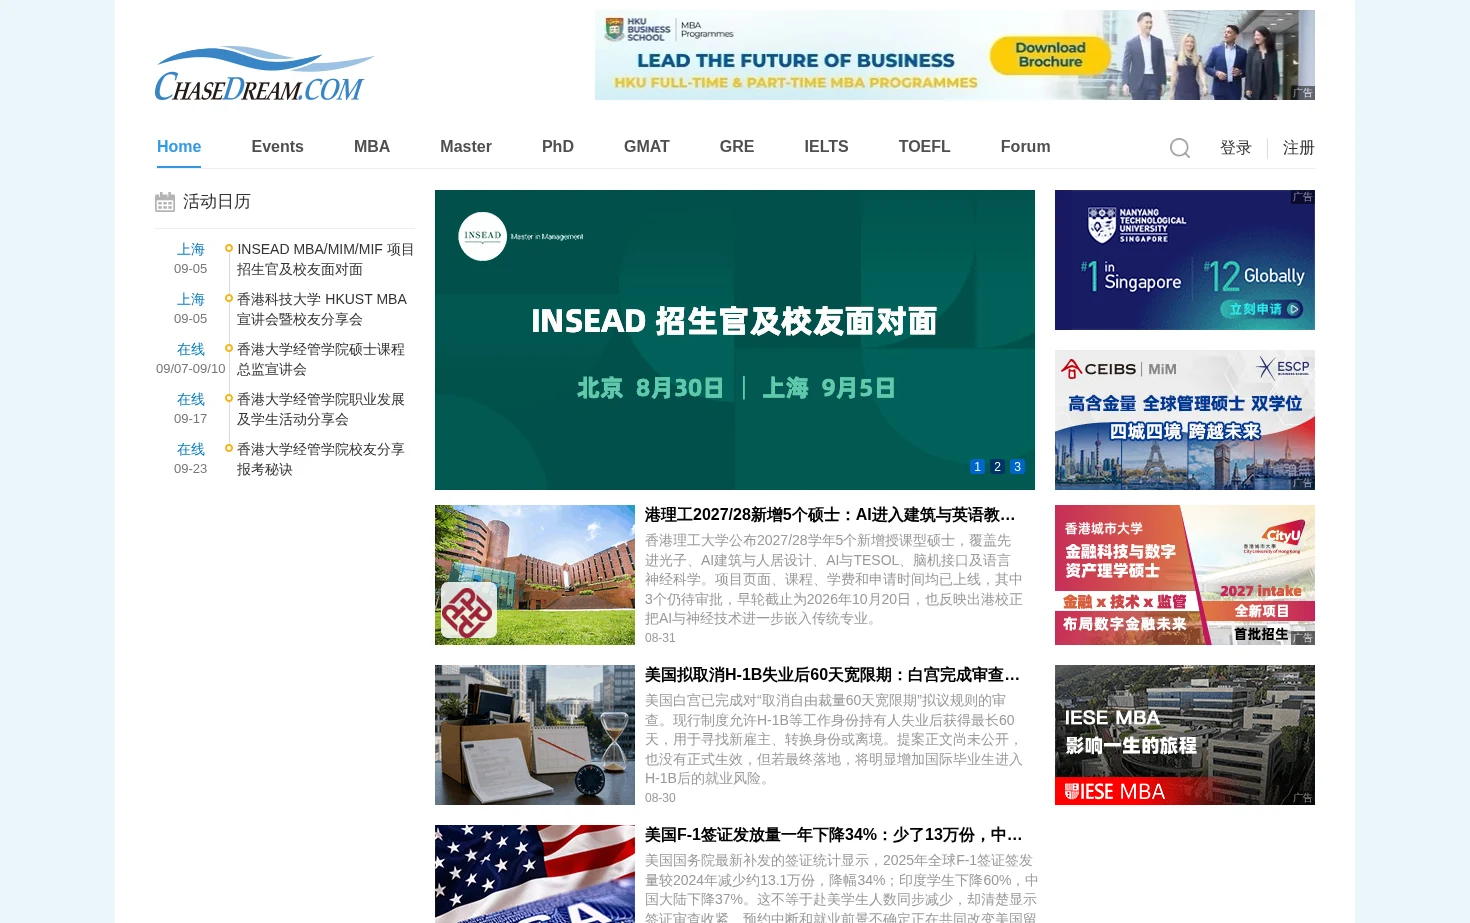Click the Download Brochure button in banner
This screenshot has height=923, width=1470.
[x=1051, y=55]
